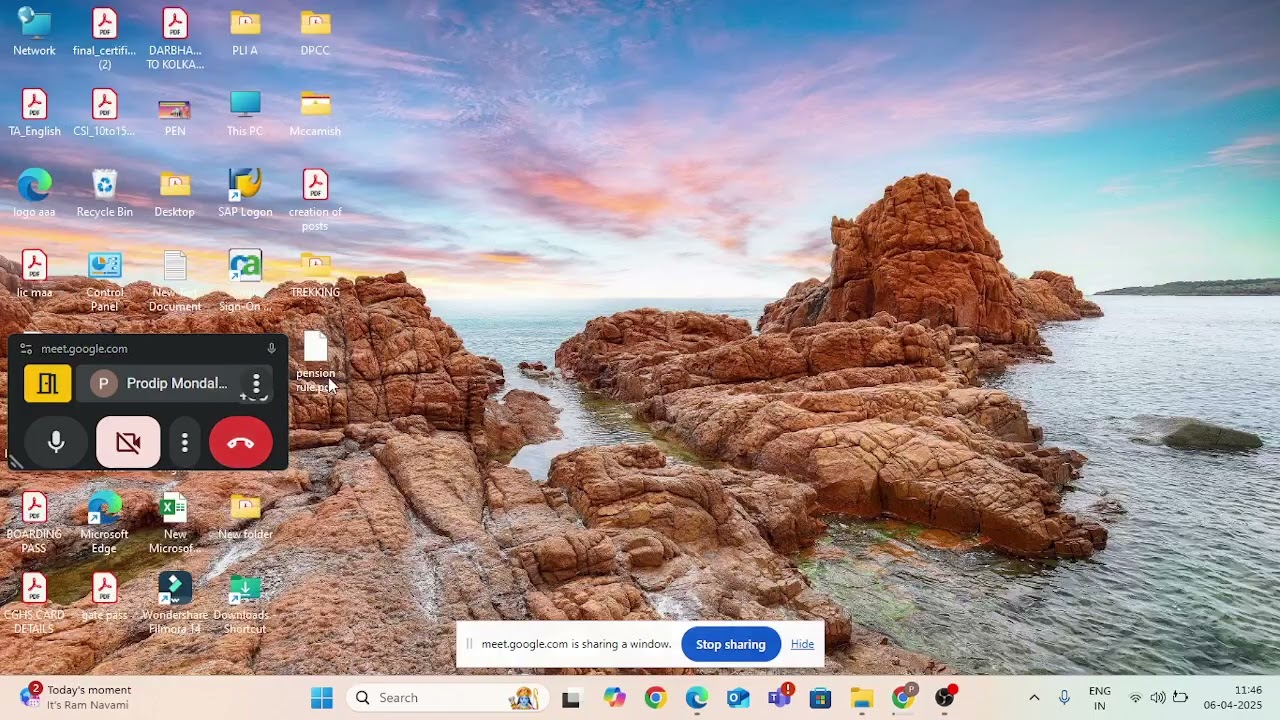1280x720 pixels.
Task: Return to the Meet tab via yellow door button
Action: click(48, 383)
